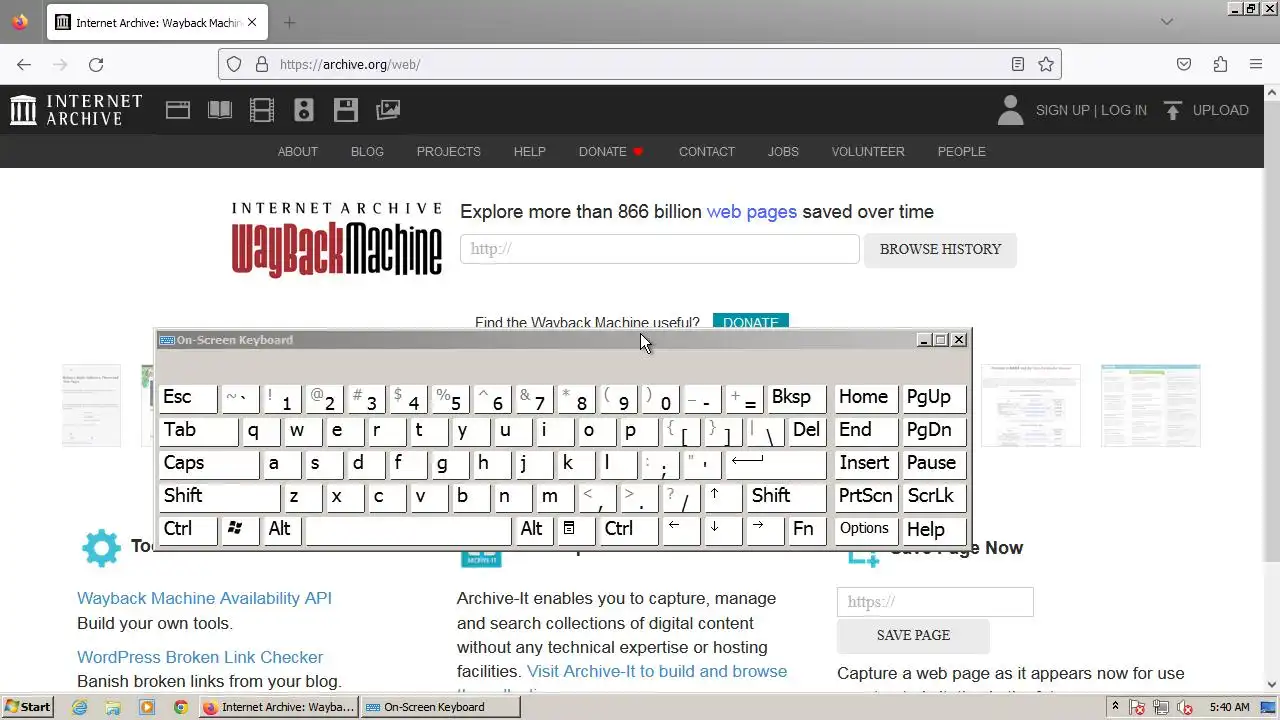Click the Wayback Machine URL search field
This screenshot has height=720, width=1280.
[660, 249]
